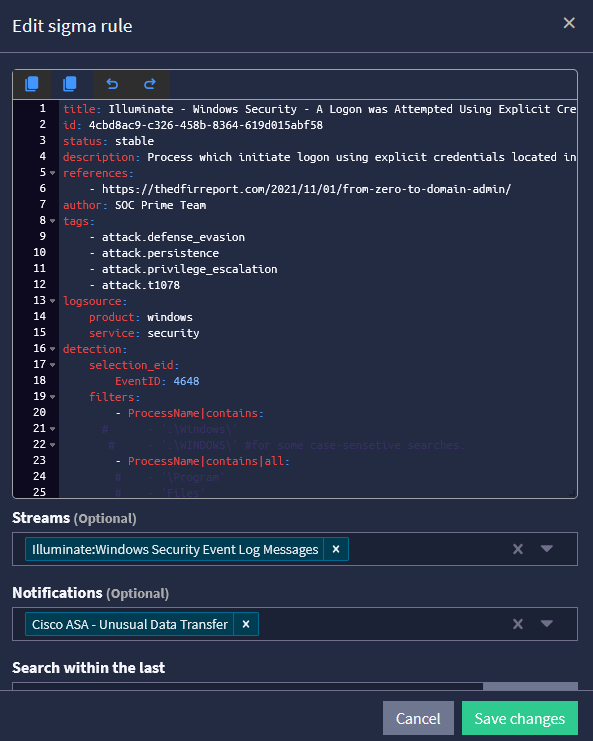This screenshot has width=593, height=741.
Task: Fold the filters section at line 19
Action: (x=52, y=397)
